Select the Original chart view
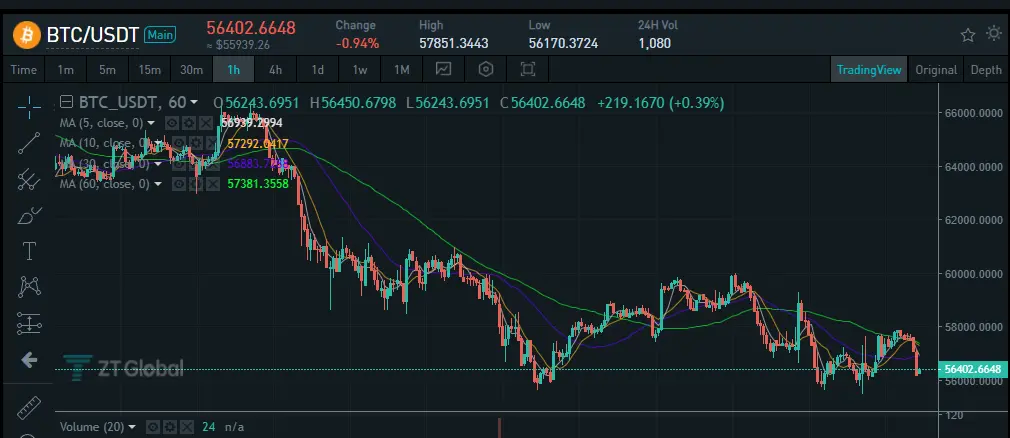This screenshot has width=1010, height=438. [936, 70]
